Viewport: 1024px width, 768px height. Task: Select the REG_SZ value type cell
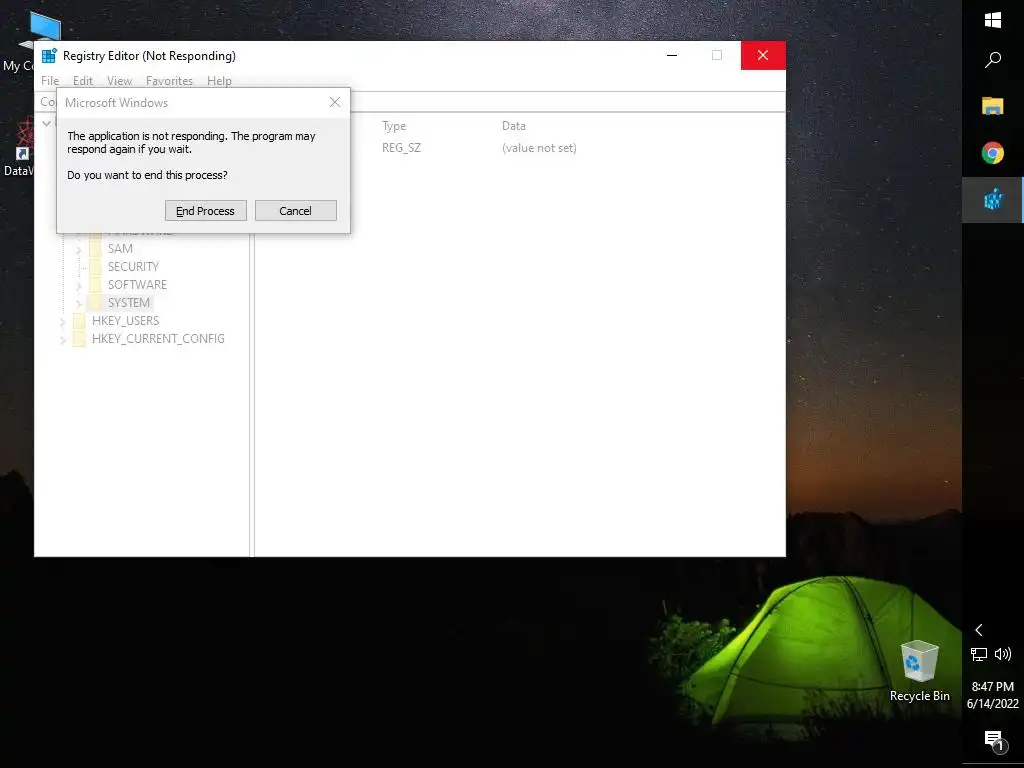[x=402, y=148]
